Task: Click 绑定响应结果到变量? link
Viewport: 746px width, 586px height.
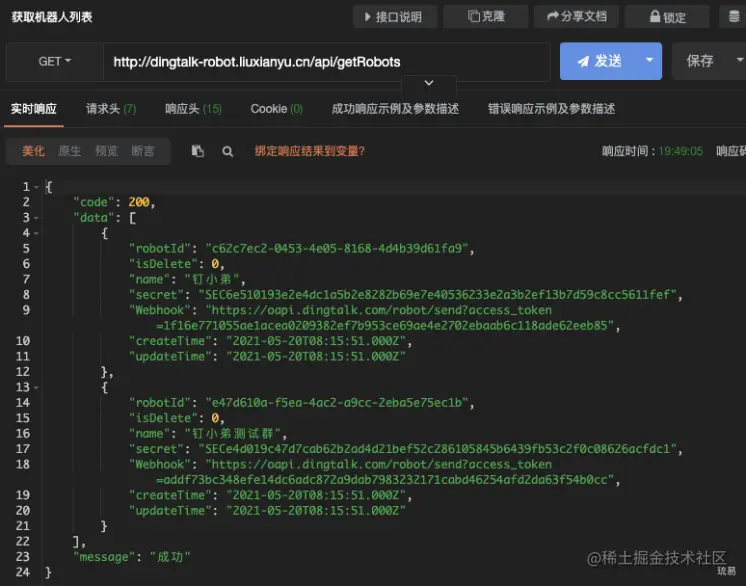Action: tap(310, 151)
